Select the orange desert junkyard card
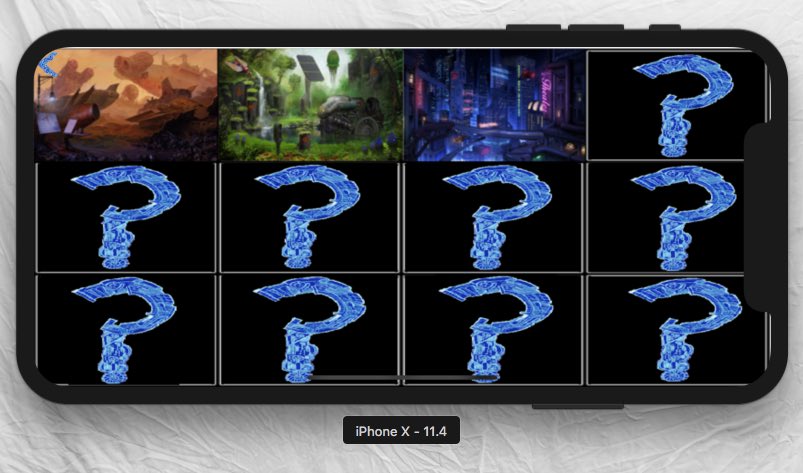Image resolution: width=803 pixels, height=473 pixels. click(x=126, y=105)
